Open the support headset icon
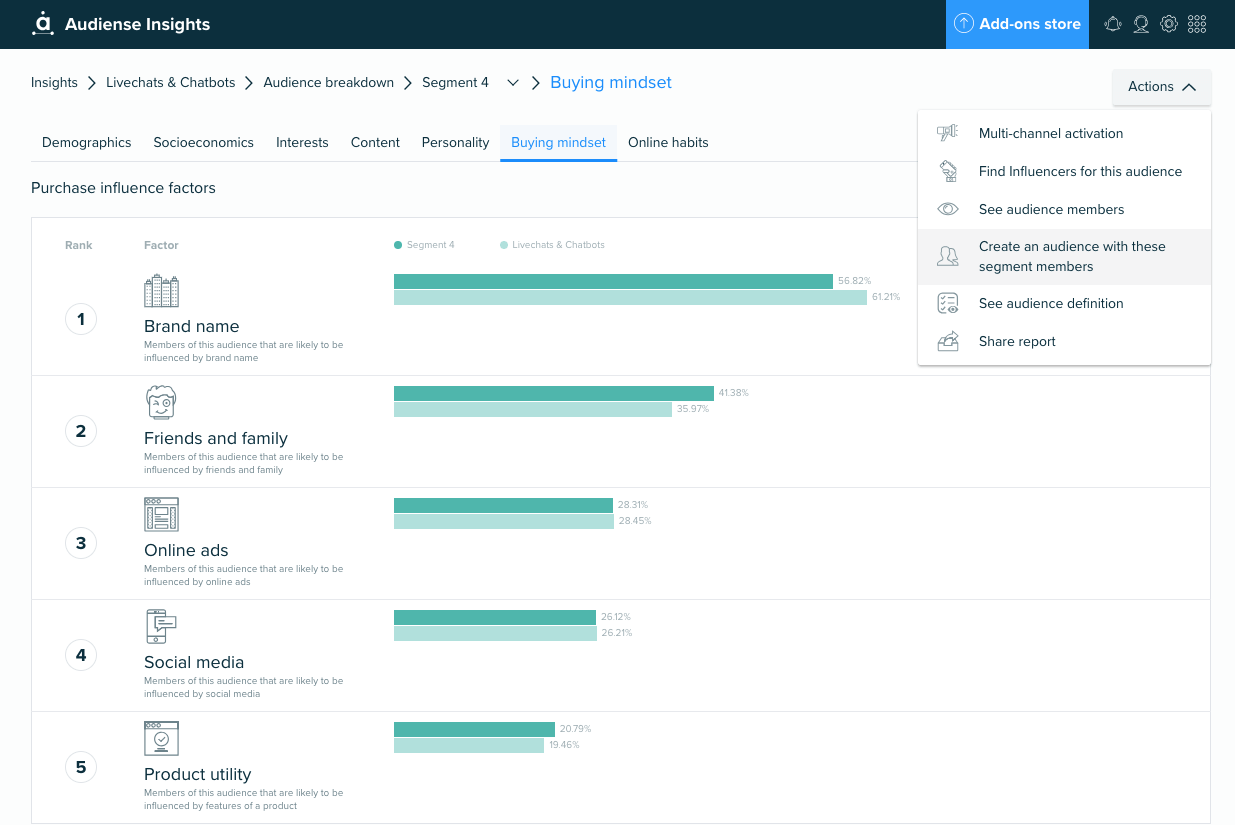 coord(1141,24)
